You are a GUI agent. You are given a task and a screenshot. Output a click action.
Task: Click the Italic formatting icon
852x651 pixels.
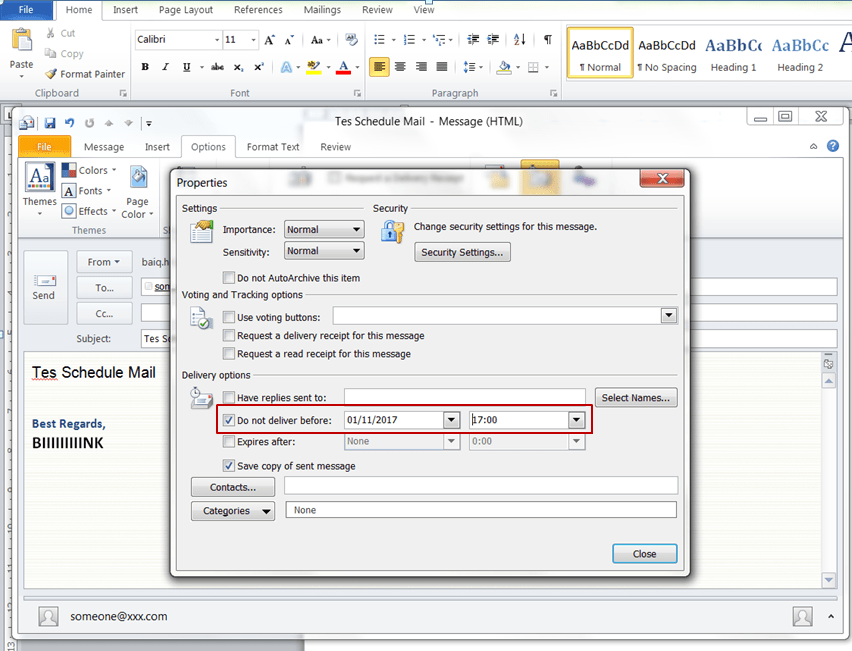point(166,67)
